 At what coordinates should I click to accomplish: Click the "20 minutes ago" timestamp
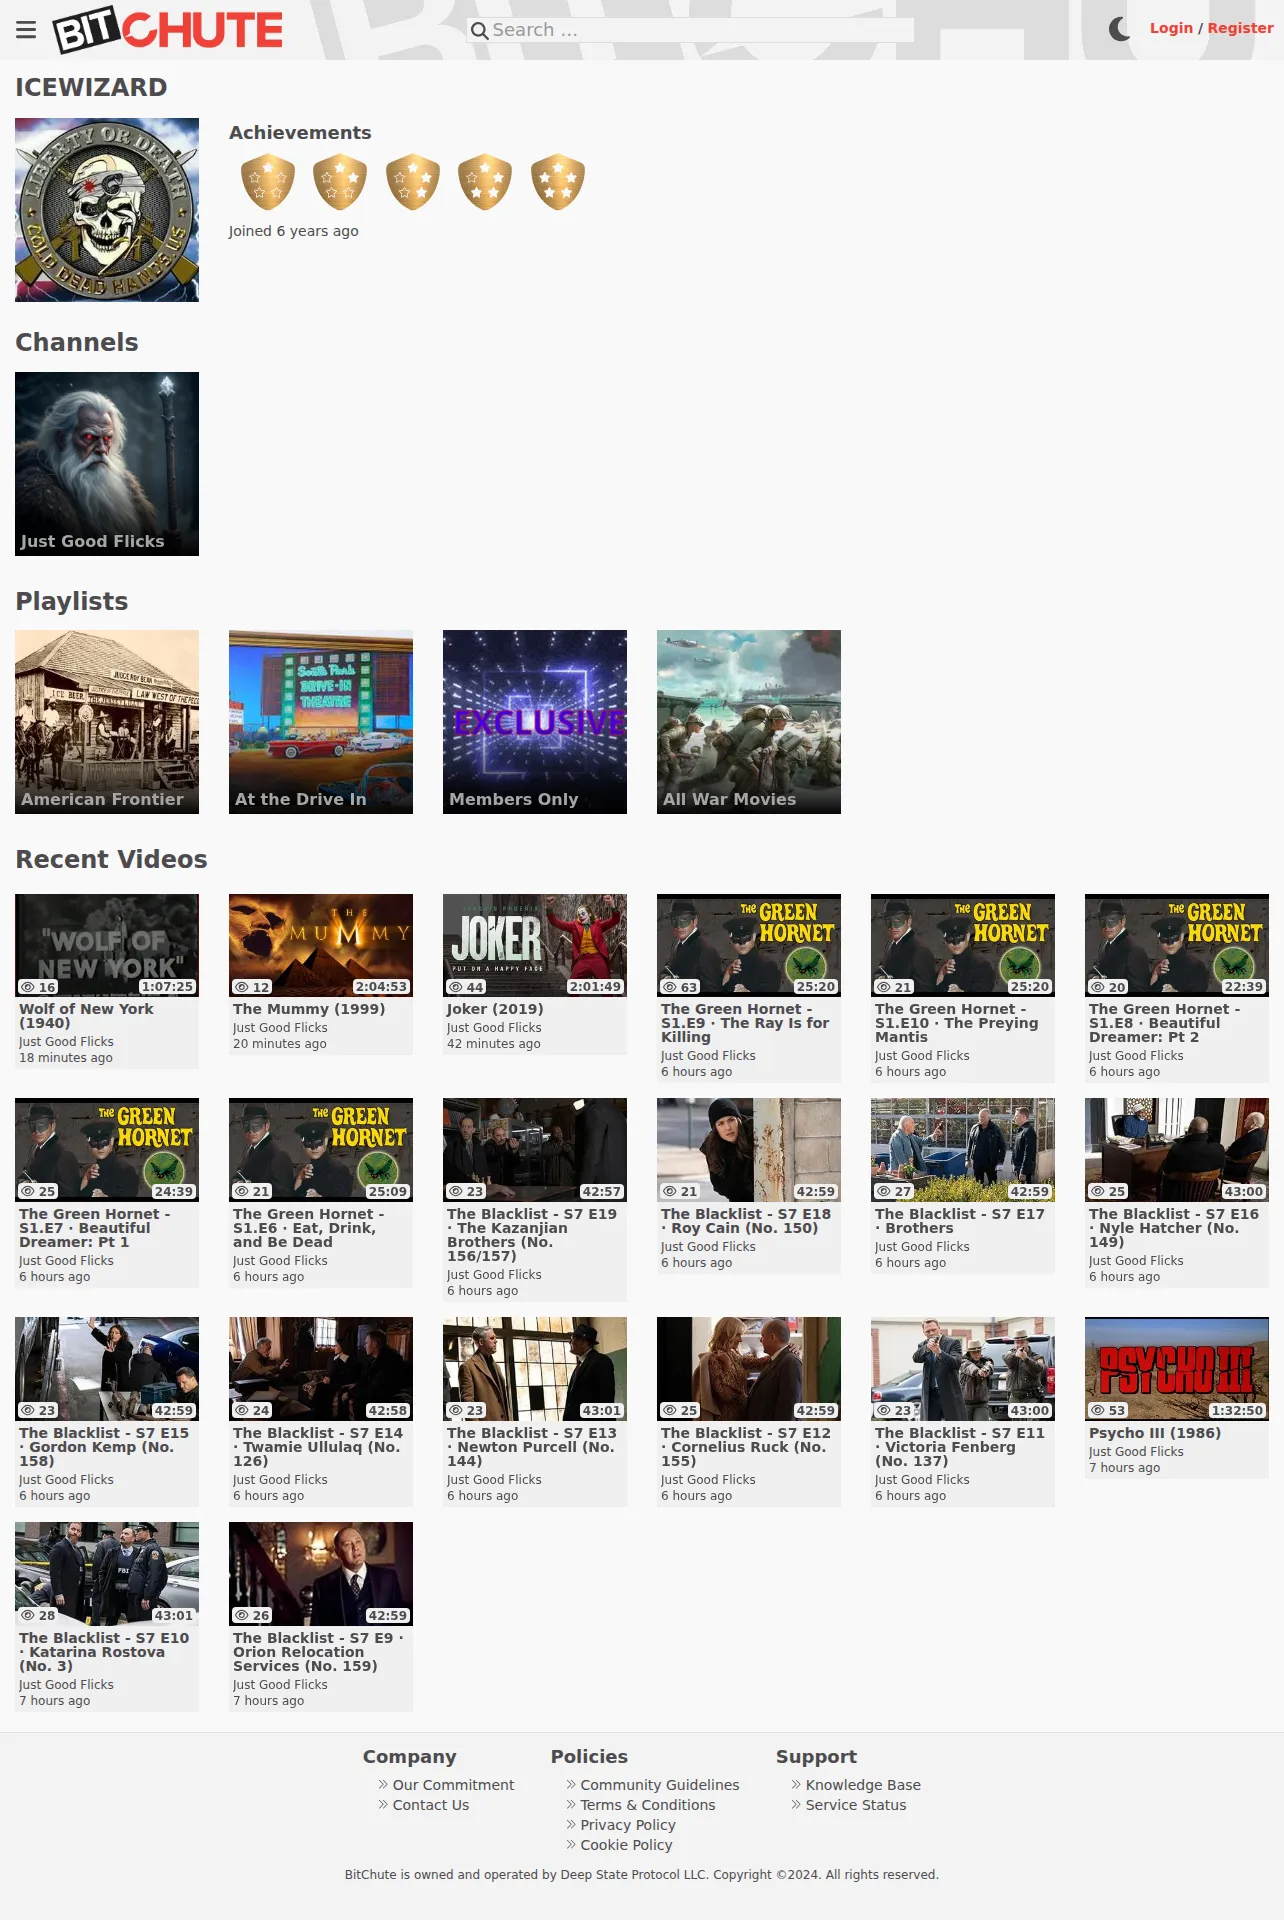280,1044
